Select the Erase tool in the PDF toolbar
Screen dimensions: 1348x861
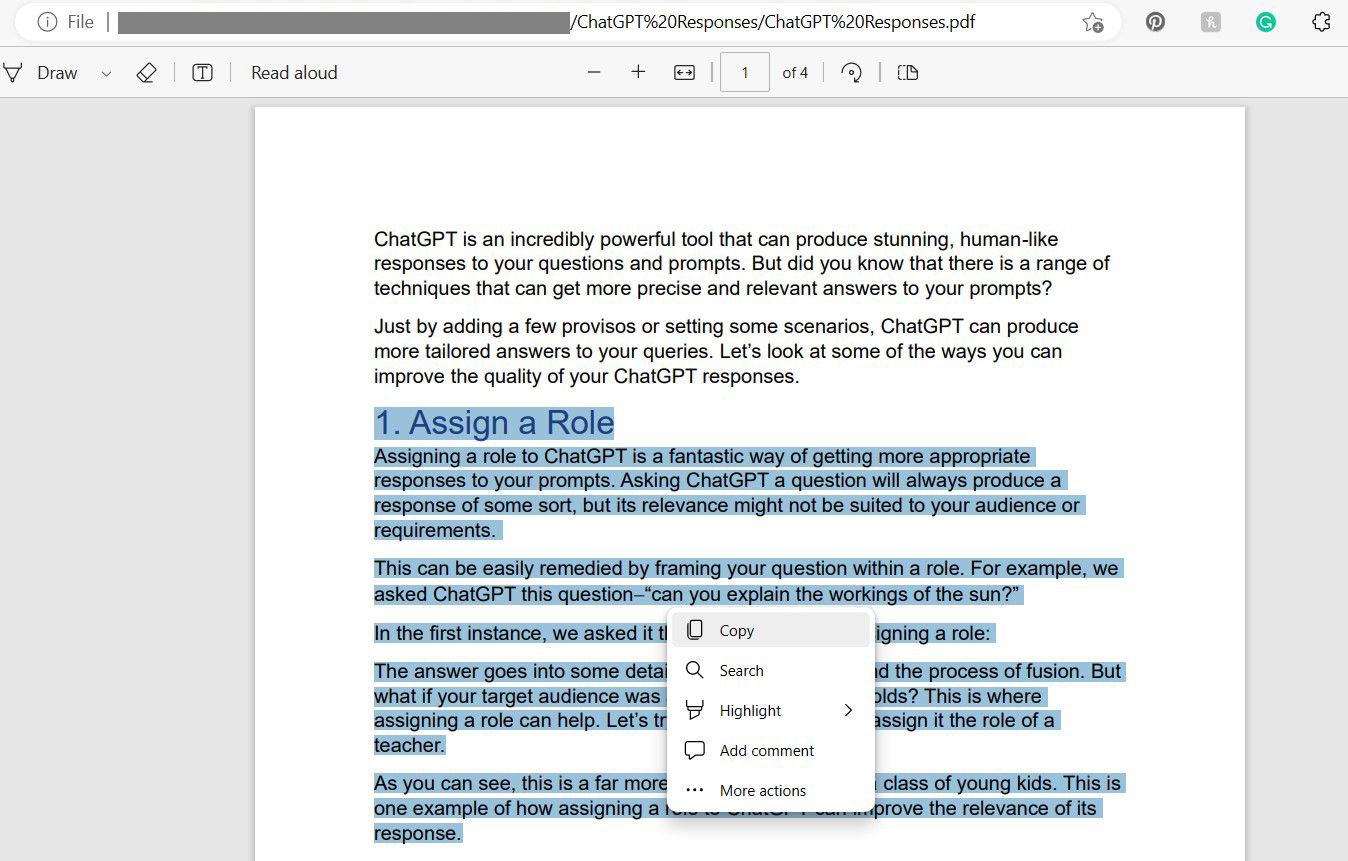[x=146, y=71]
